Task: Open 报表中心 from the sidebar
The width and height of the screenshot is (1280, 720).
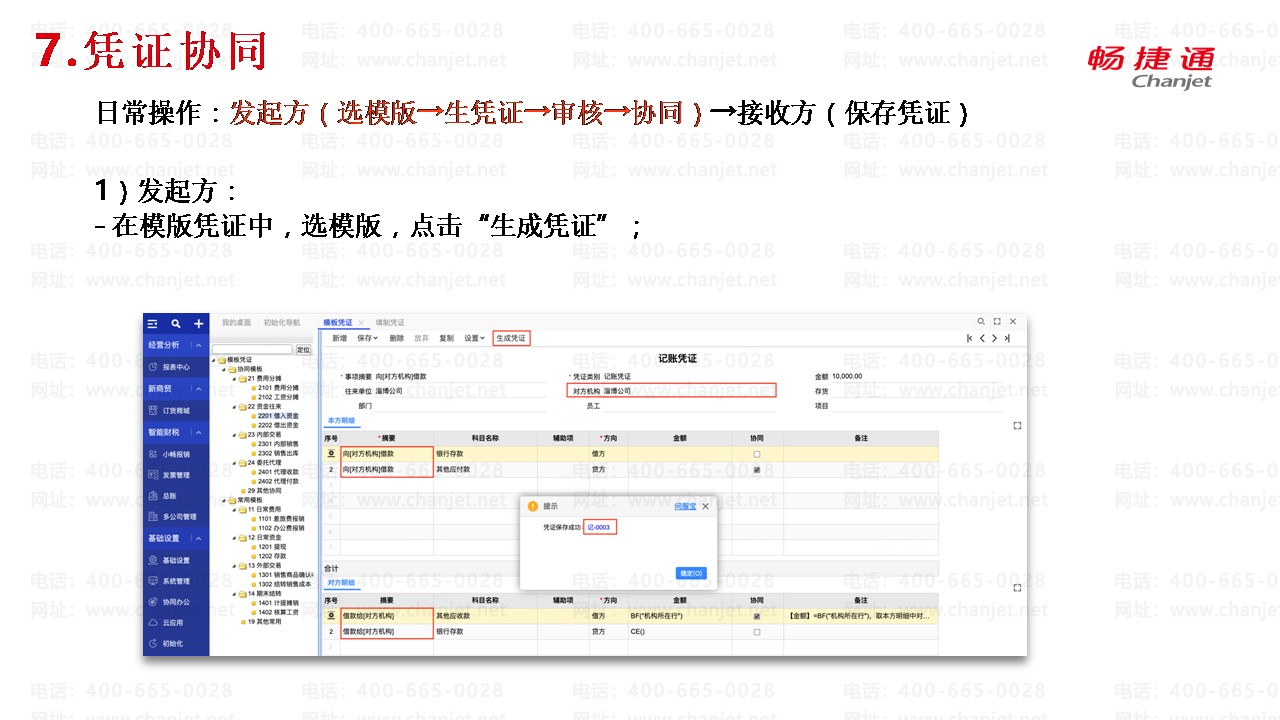Action: click(x=176, y=367)
